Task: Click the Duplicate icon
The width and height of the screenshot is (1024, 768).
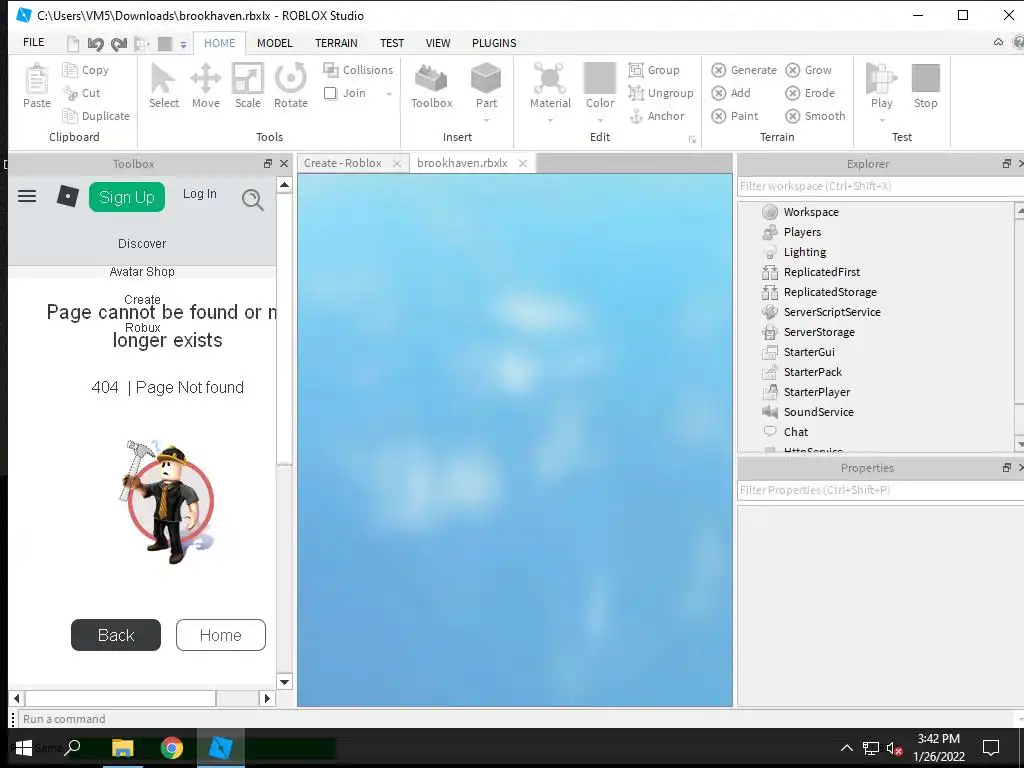Action: click(x=70, y=116)
